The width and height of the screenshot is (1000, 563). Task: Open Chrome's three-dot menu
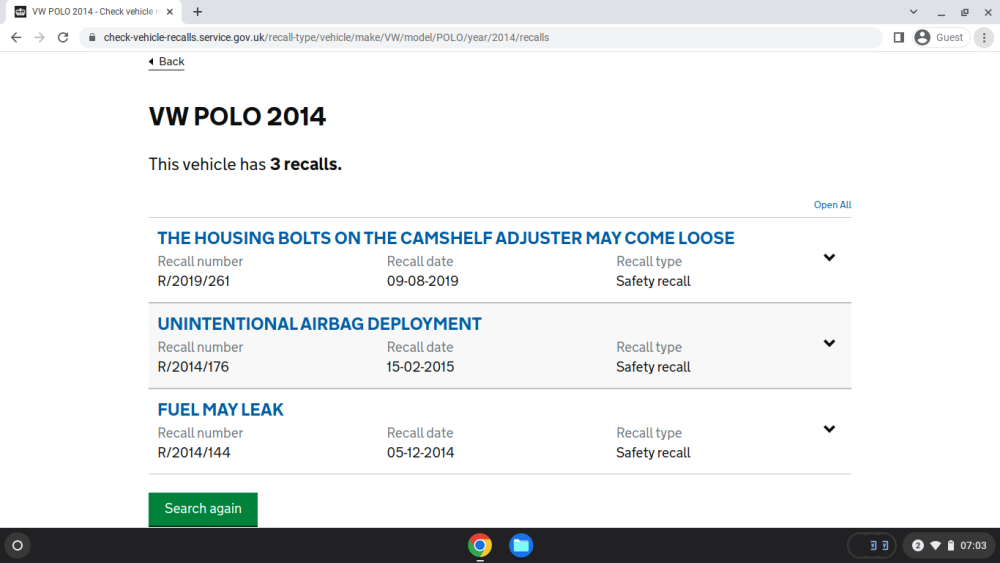click(x=984, y=38)
